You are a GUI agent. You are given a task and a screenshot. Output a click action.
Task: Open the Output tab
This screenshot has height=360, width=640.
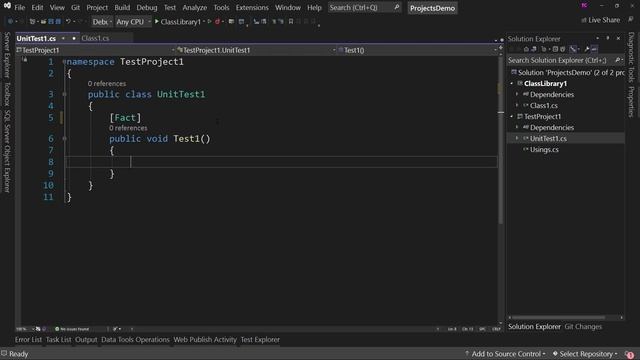click(86, 340)
